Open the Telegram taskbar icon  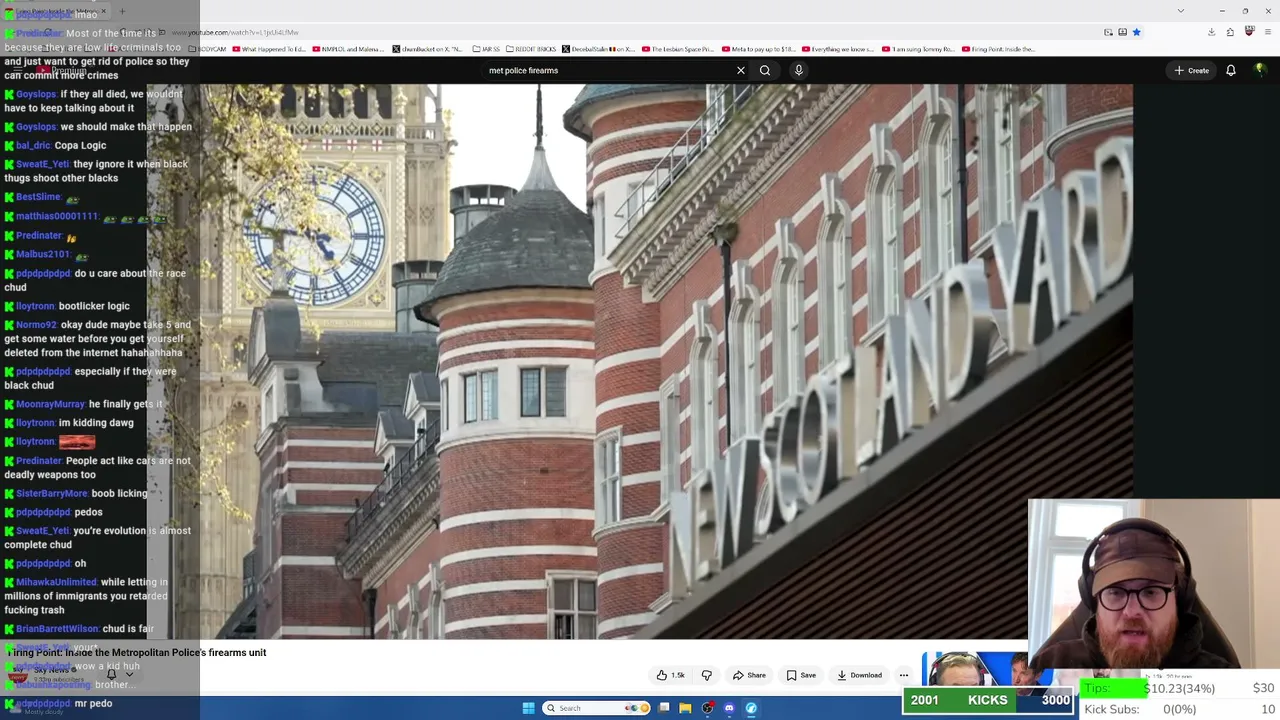(751, 708)
